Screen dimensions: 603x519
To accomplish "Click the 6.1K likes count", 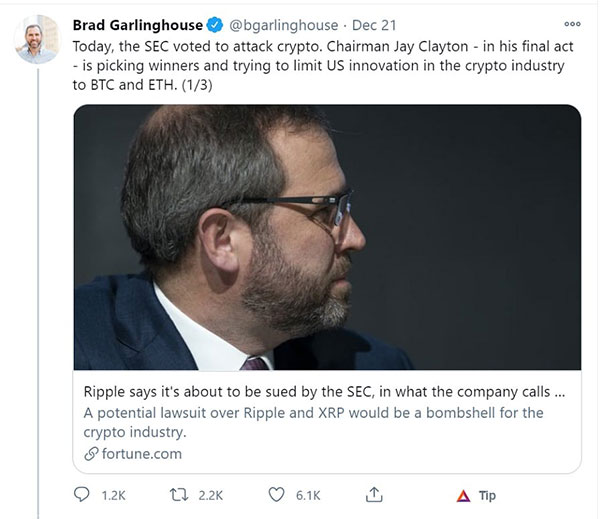I will point(309,495).
